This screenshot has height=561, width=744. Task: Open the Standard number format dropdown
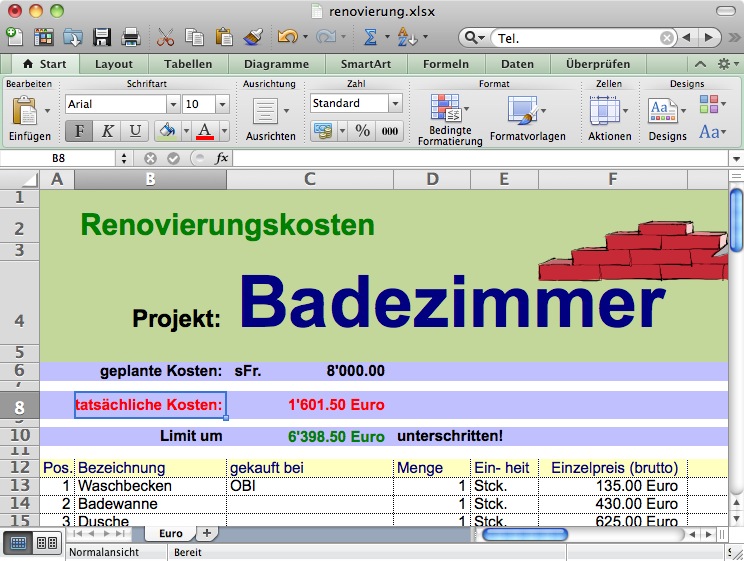pos(395,103)
